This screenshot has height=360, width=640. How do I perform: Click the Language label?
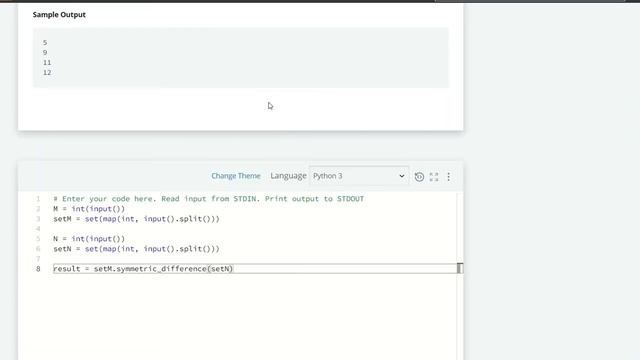tap(288, 176)
